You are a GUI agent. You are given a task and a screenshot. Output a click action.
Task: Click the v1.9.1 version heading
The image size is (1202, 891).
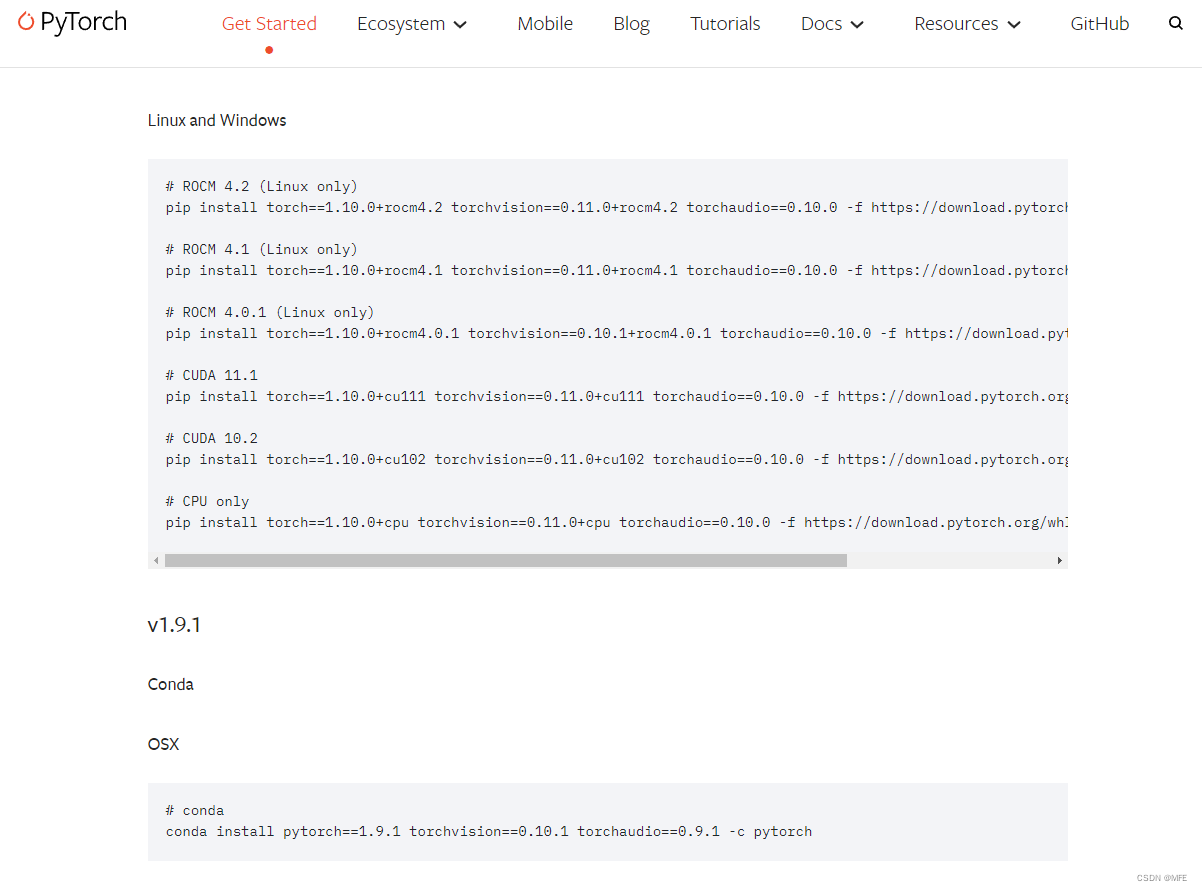pos(174,625)
